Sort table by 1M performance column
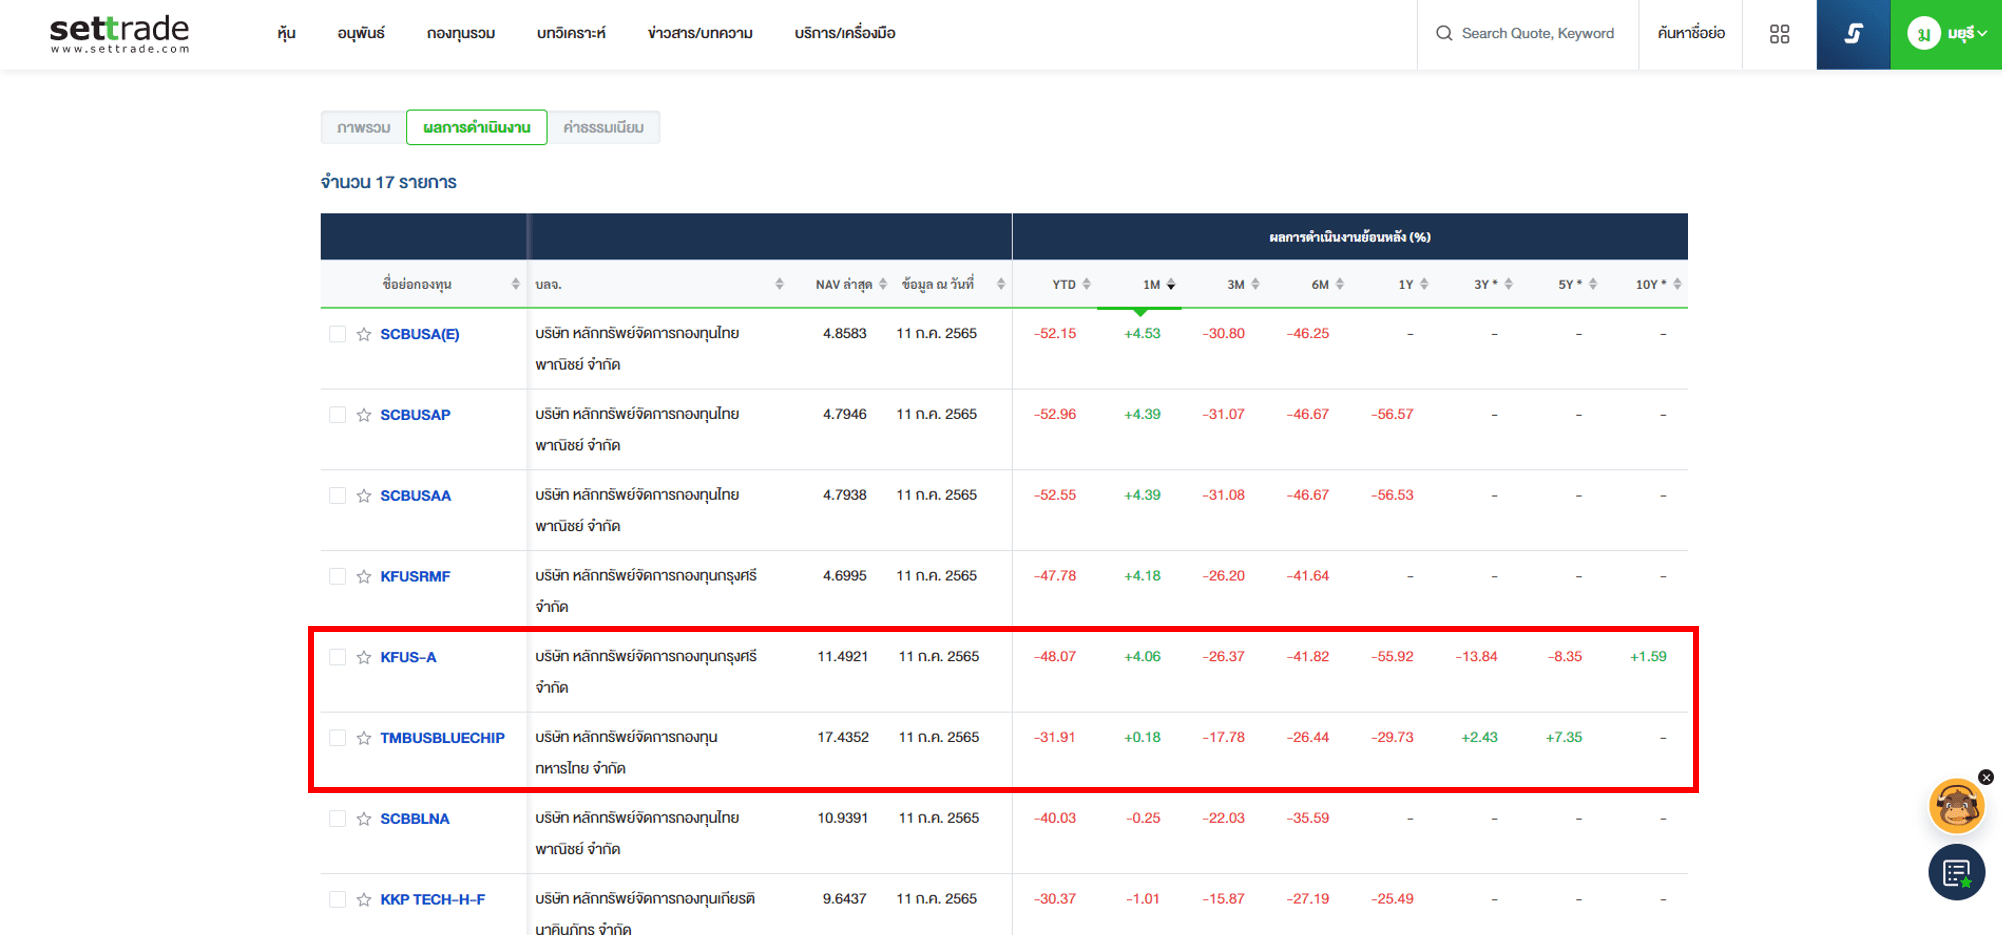 point(1157,285)
